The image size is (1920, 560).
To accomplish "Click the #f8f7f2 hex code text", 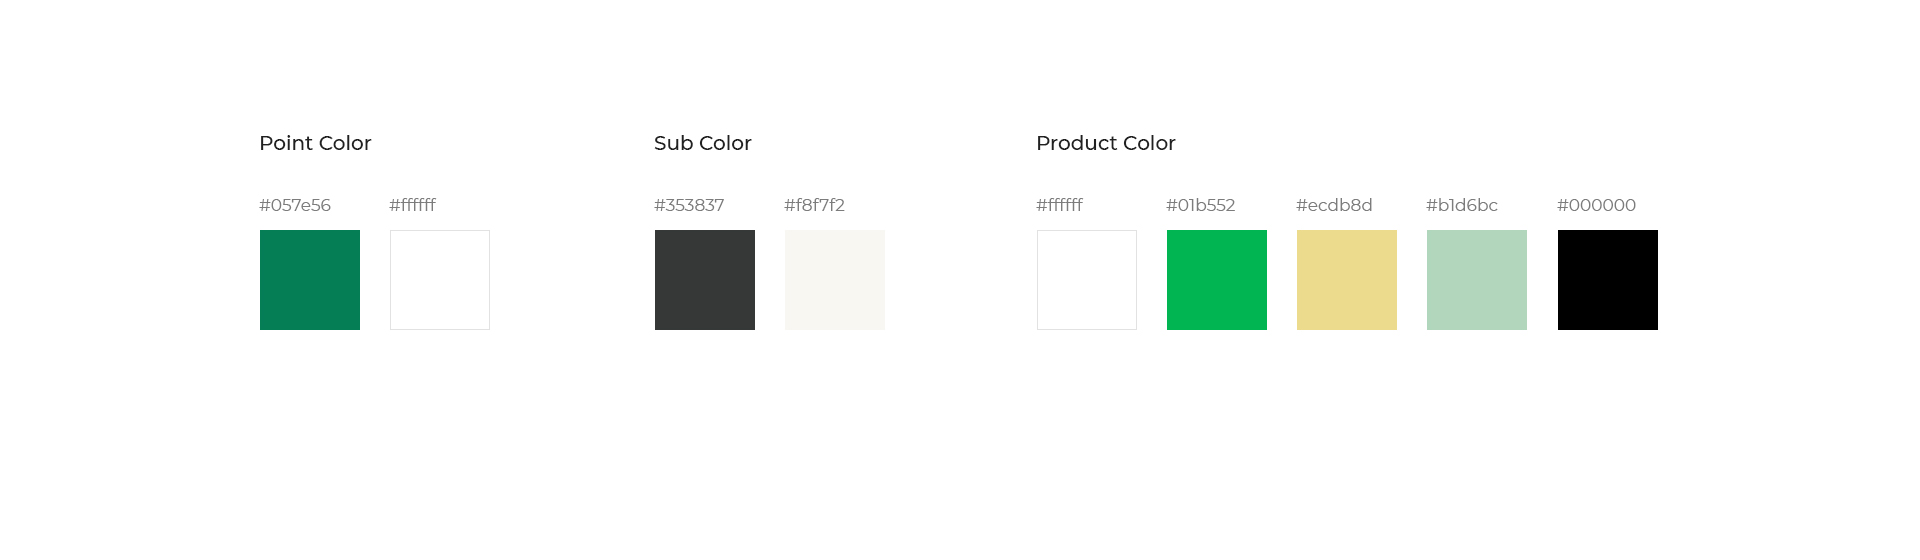I will pyautogui.click(x=814, y=205).
